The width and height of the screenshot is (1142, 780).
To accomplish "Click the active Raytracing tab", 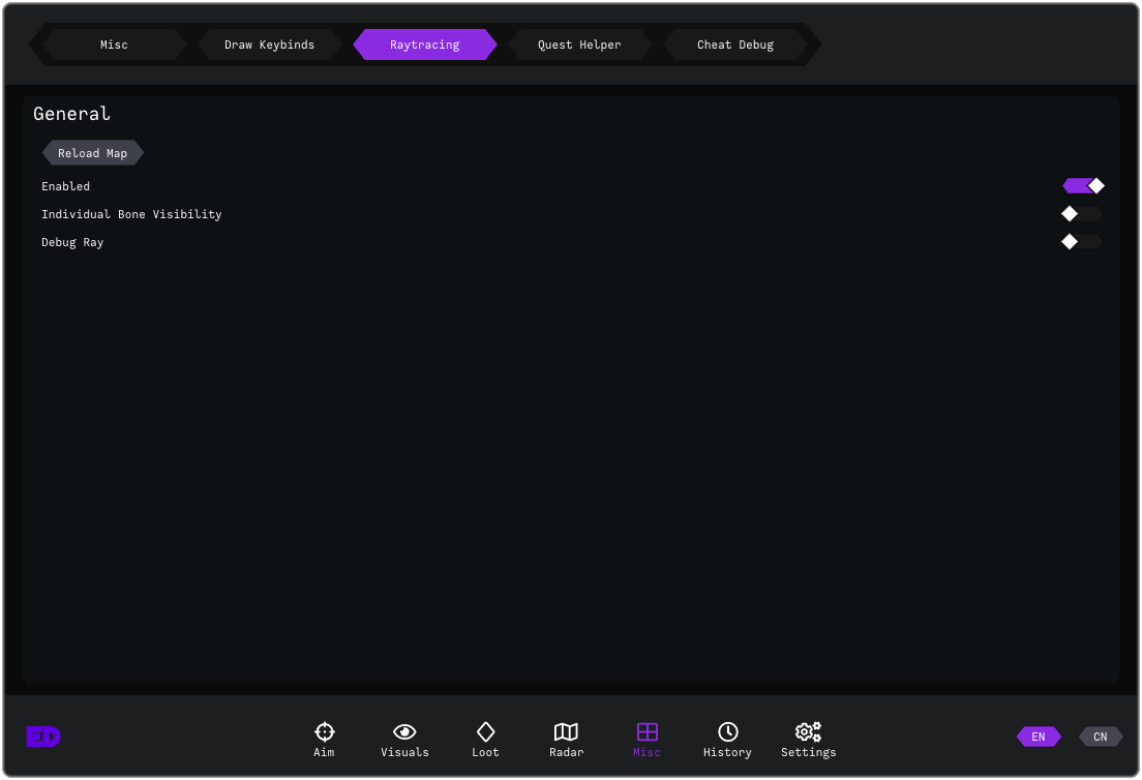I will pos(425,45).
